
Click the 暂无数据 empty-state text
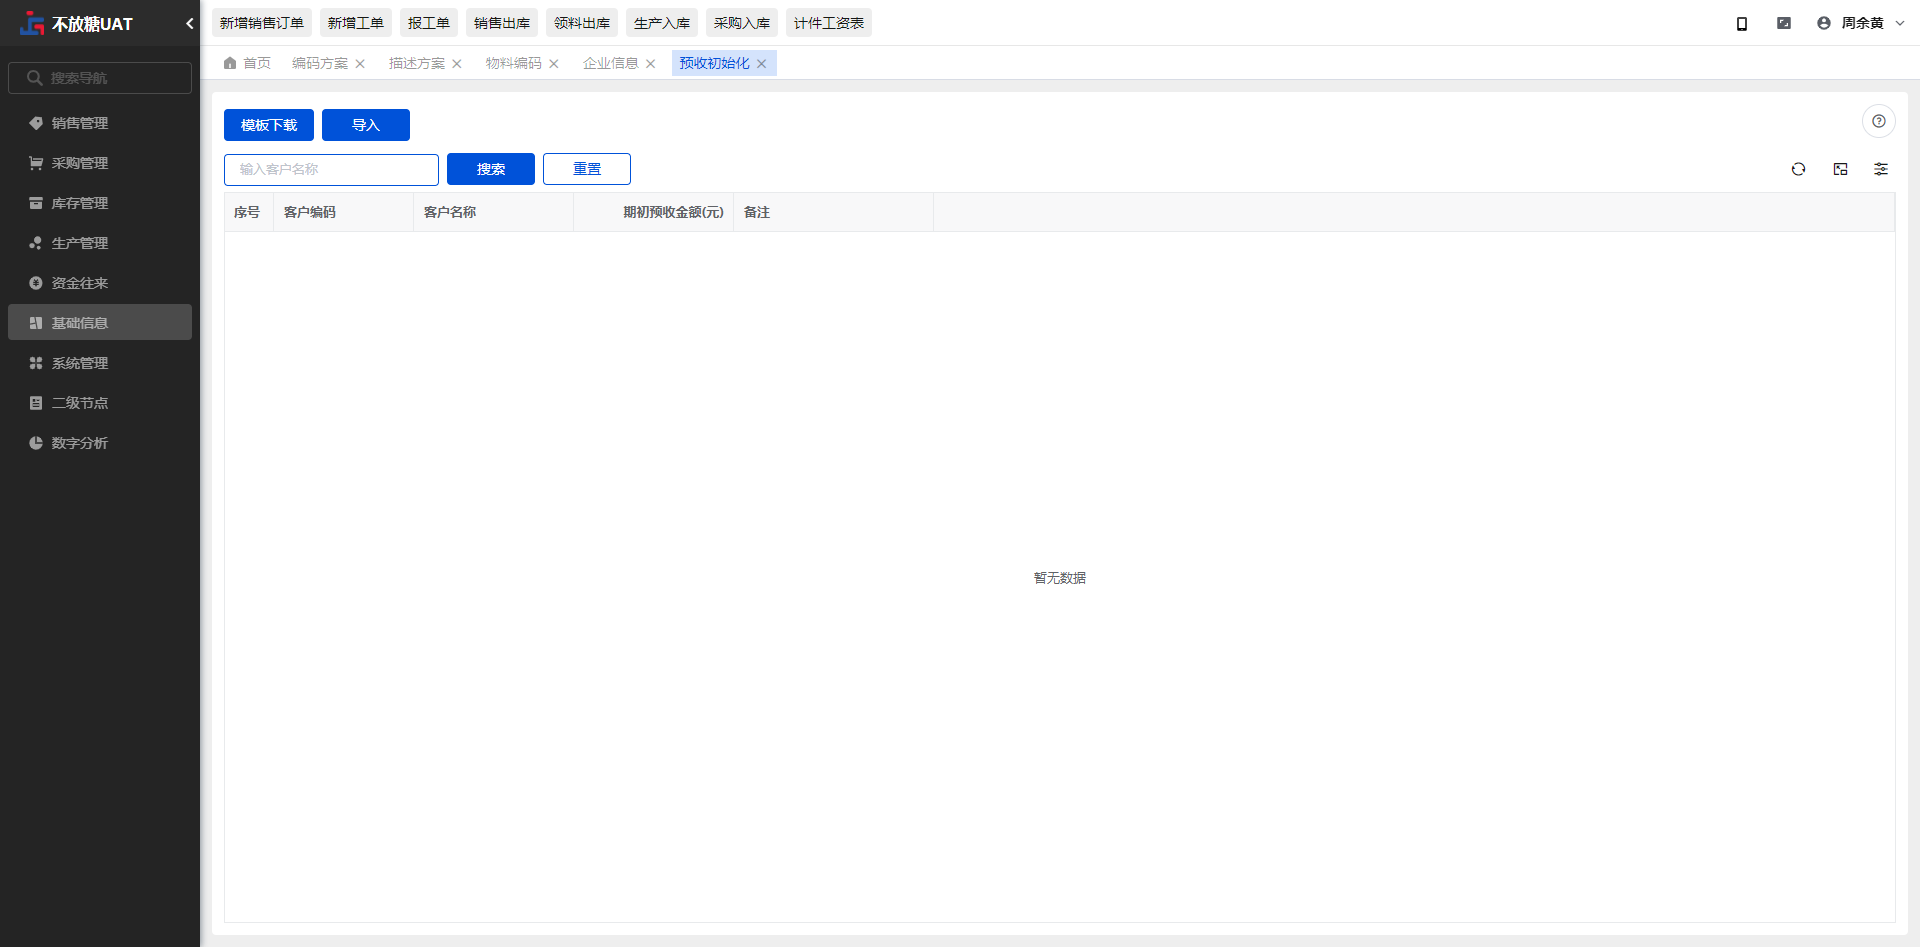1060,578
